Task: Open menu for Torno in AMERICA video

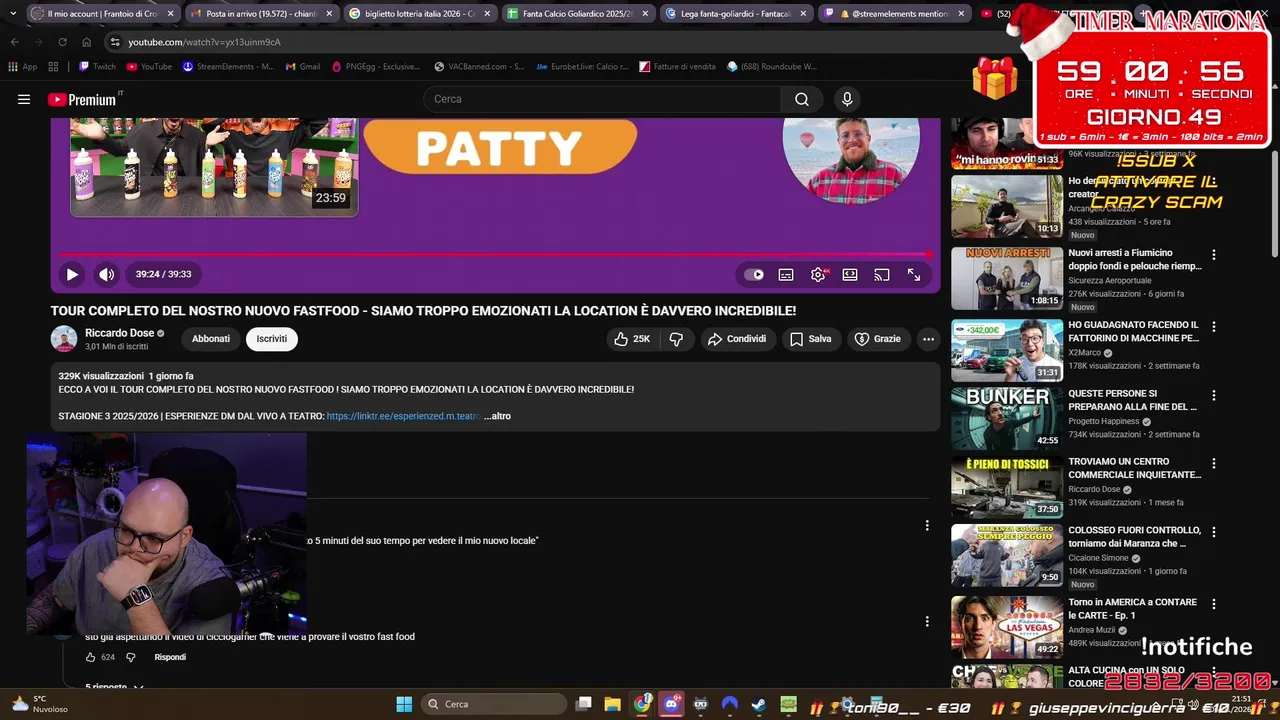Action: point(1214,604)
